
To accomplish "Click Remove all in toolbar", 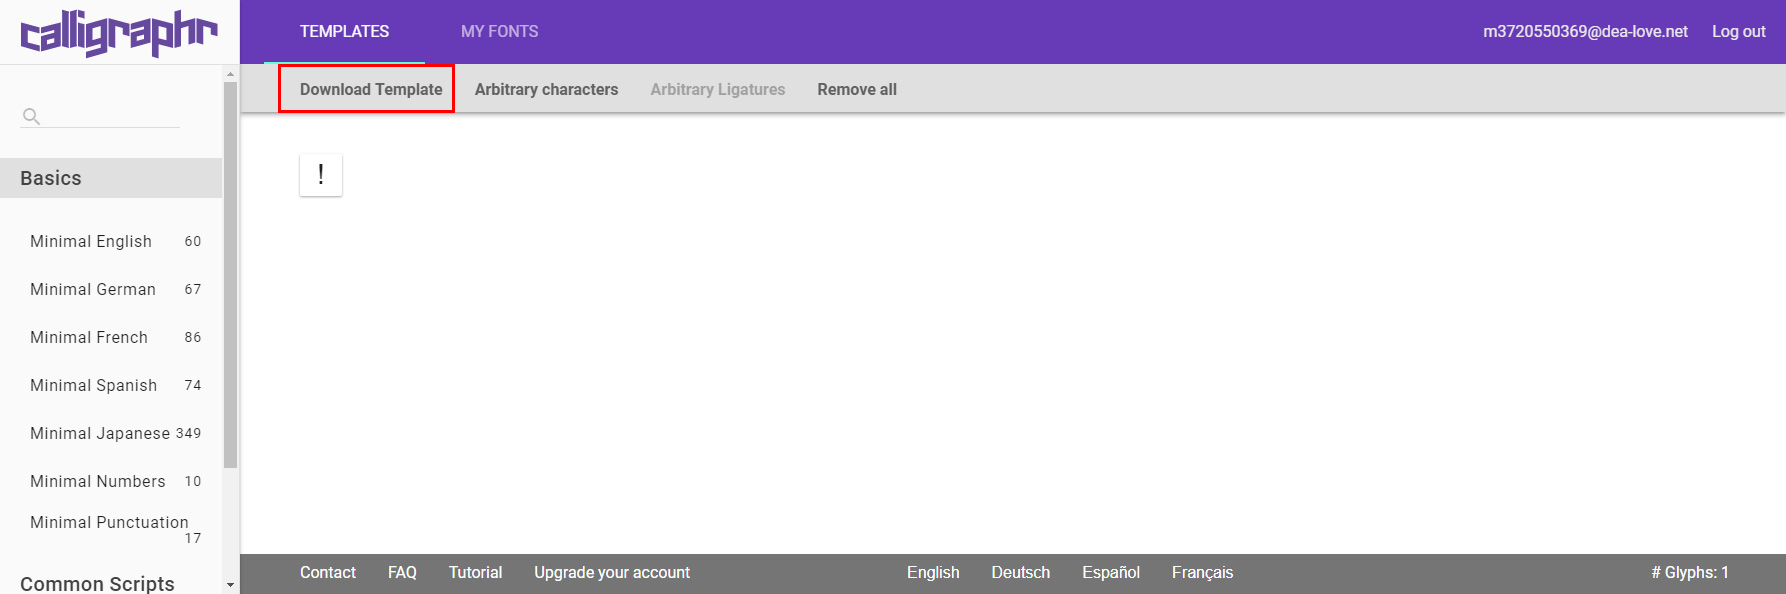I will [856, 89].
